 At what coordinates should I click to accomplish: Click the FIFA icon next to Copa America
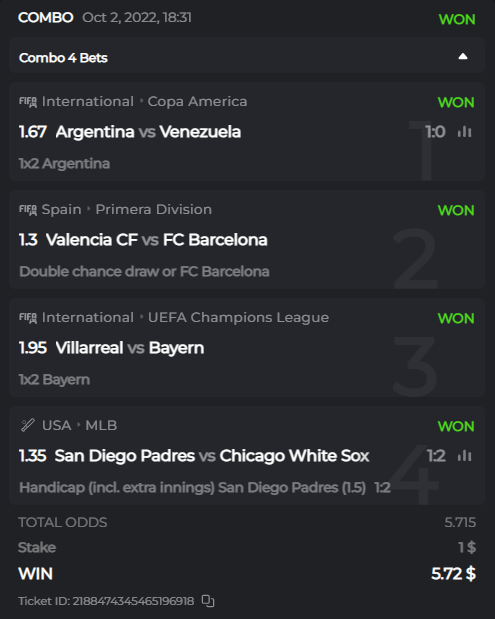click(28, 102)
